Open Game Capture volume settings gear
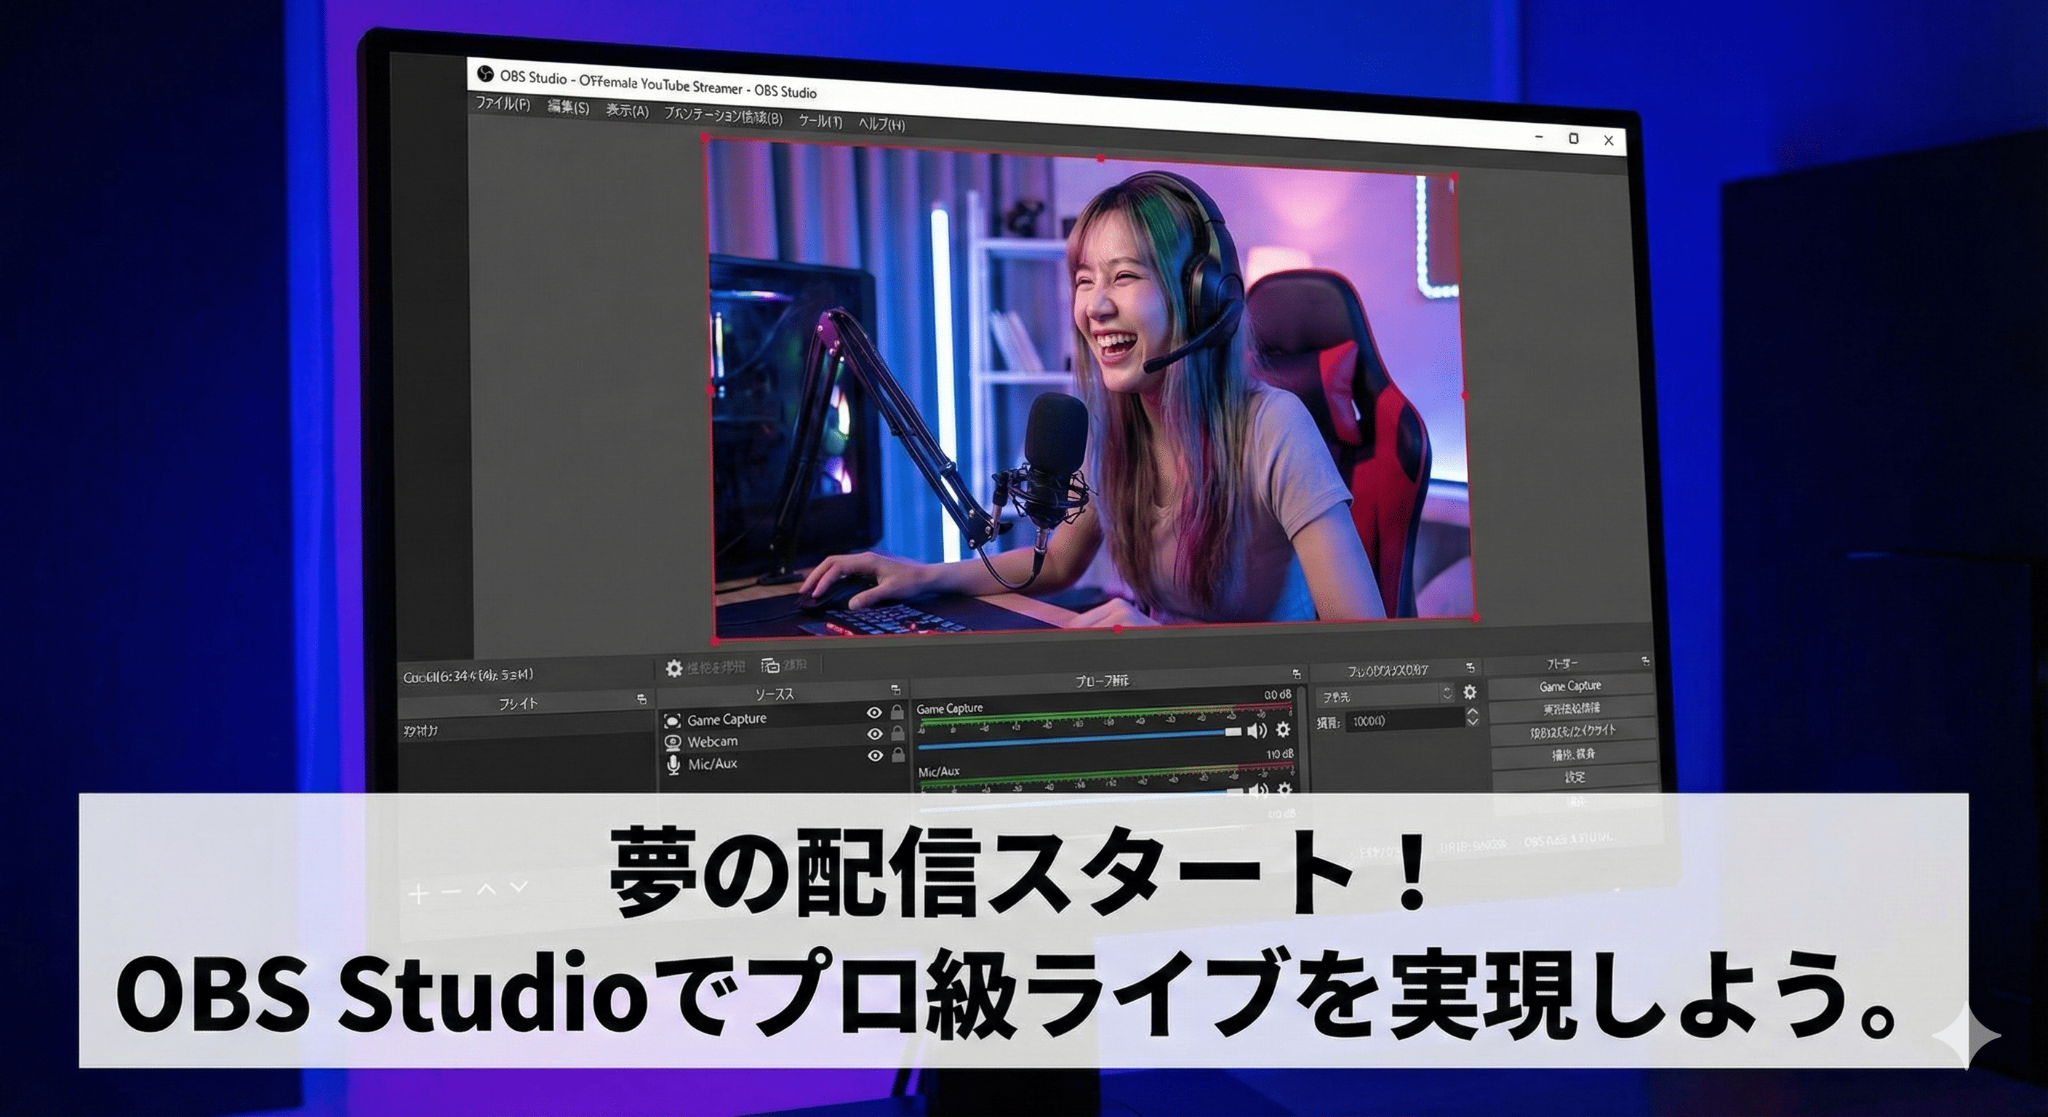 click(1281, 730)
